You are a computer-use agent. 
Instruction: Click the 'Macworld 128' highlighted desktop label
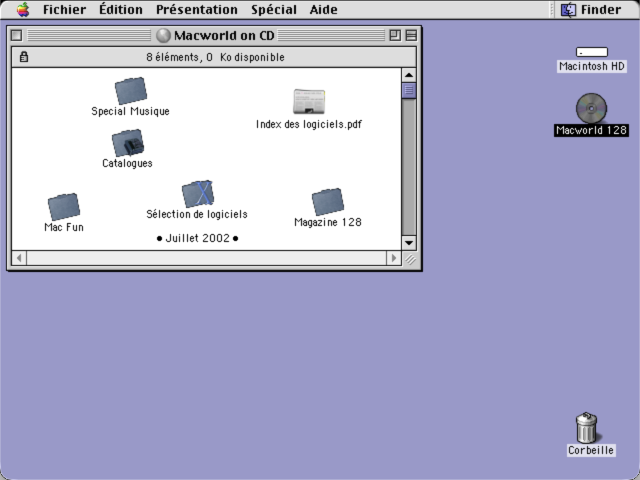click(x=591, y=130)
